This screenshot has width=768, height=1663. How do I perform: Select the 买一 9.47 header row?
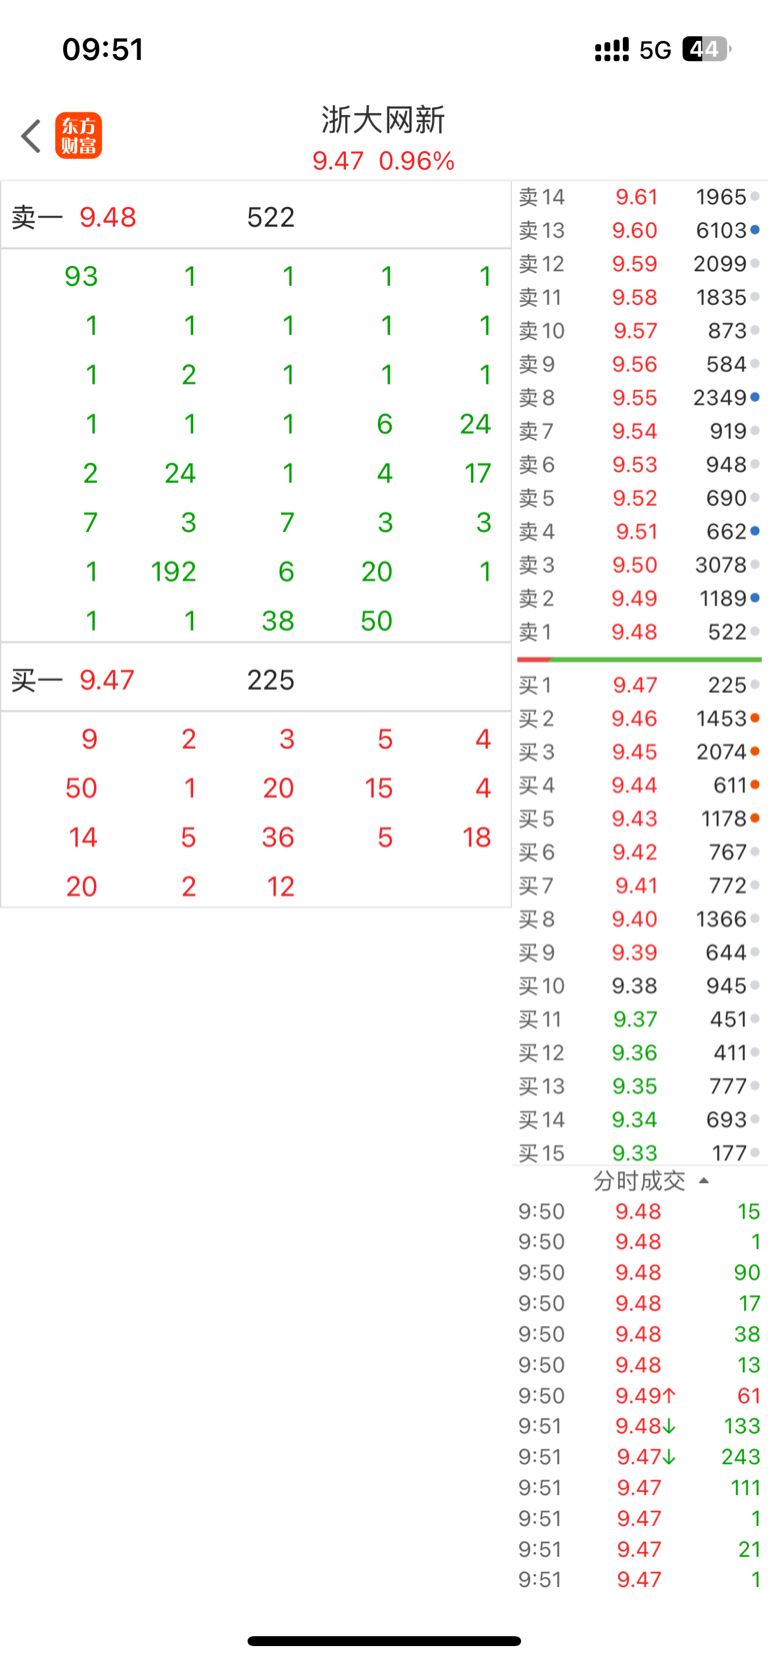(x=256, y=680)
